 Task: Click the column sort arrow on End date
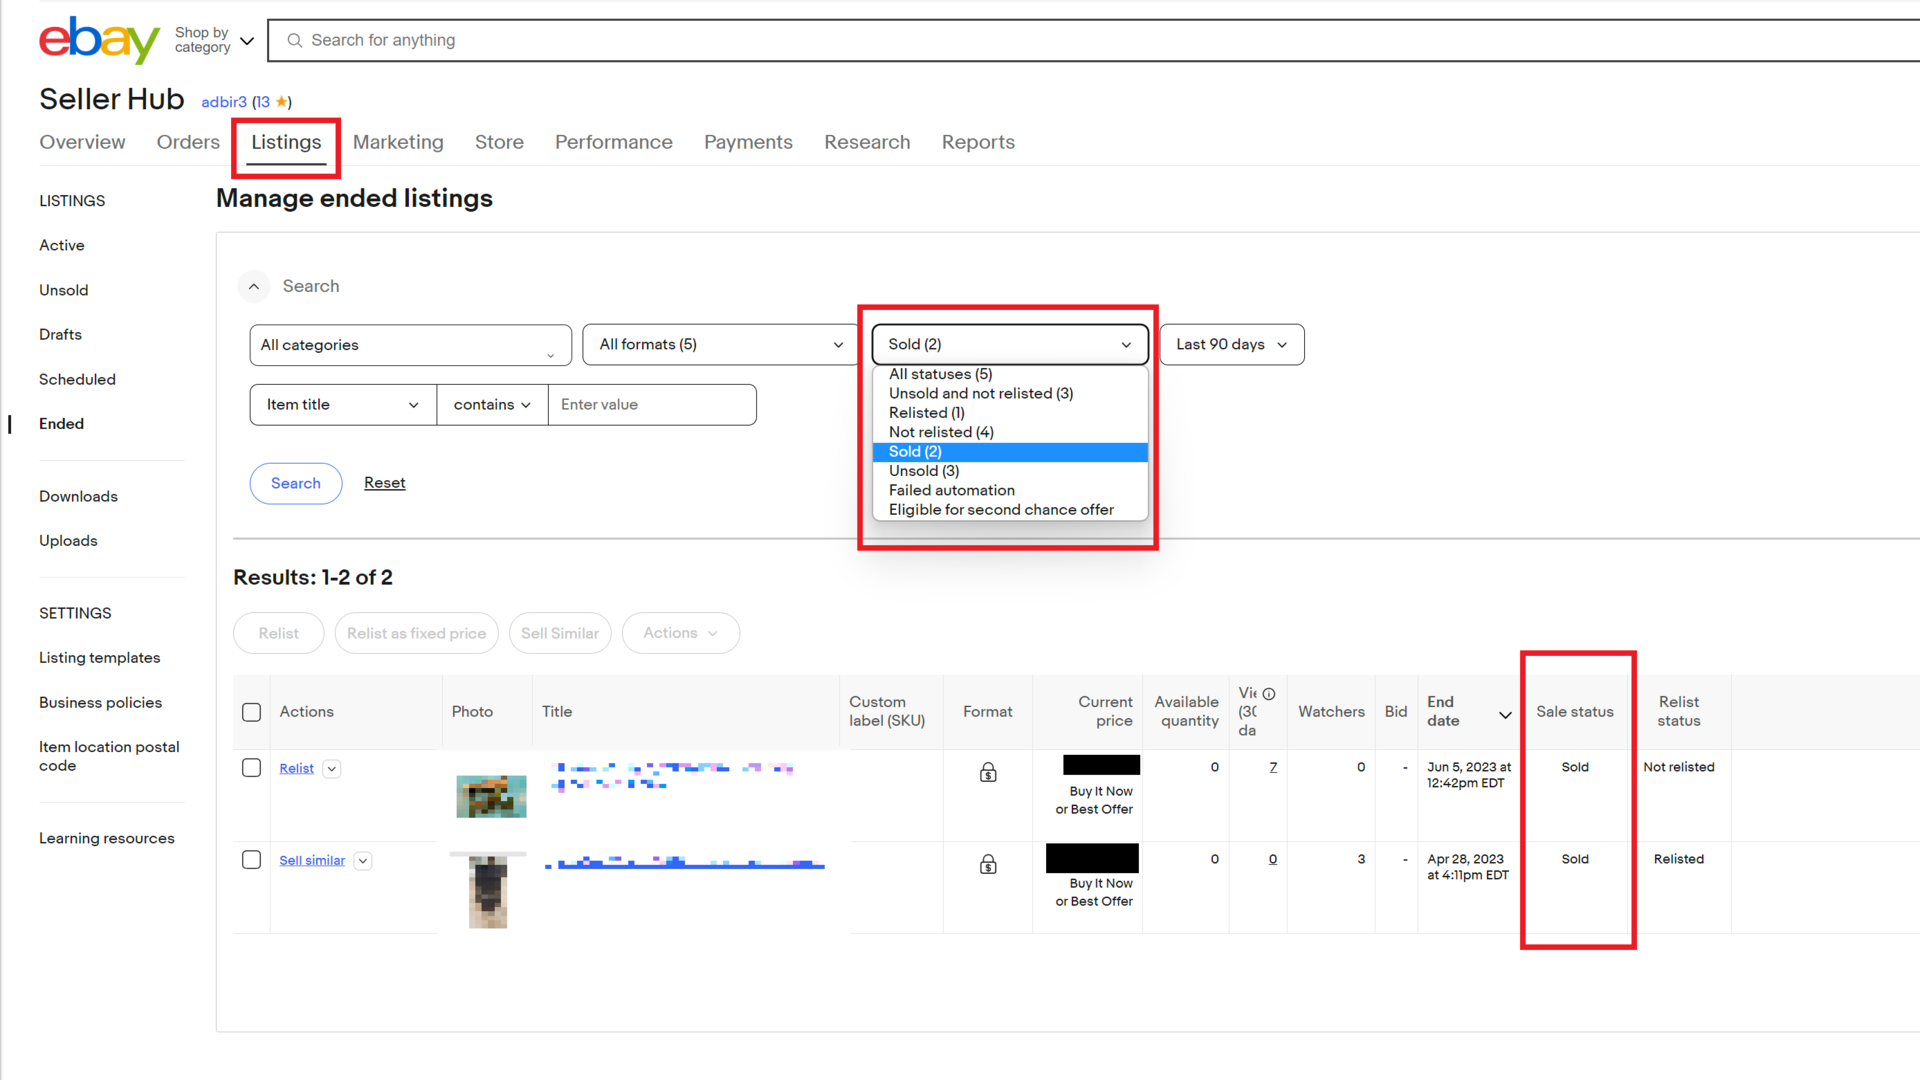pos(1505,713)
